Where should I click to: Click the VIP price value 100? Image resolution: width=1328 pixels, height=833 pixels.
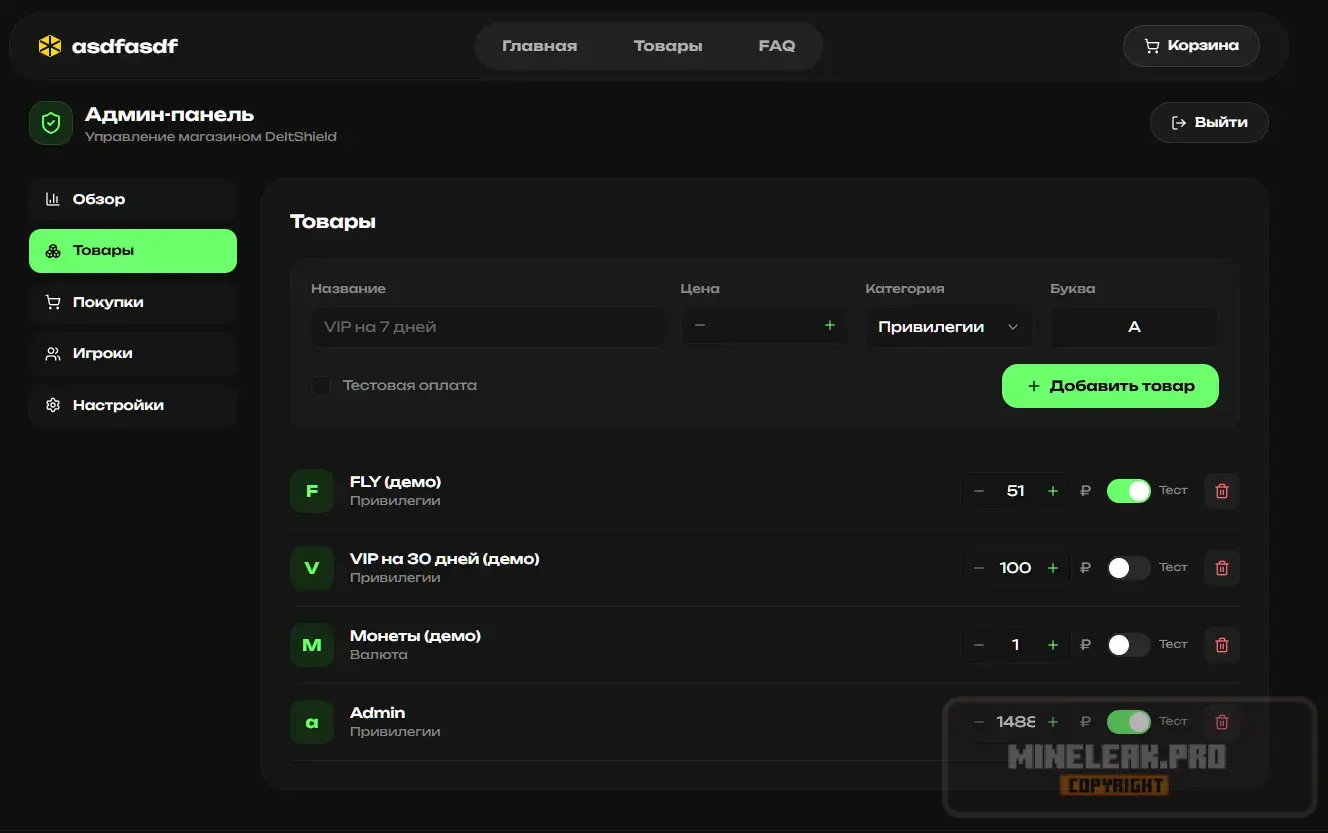1015,568
